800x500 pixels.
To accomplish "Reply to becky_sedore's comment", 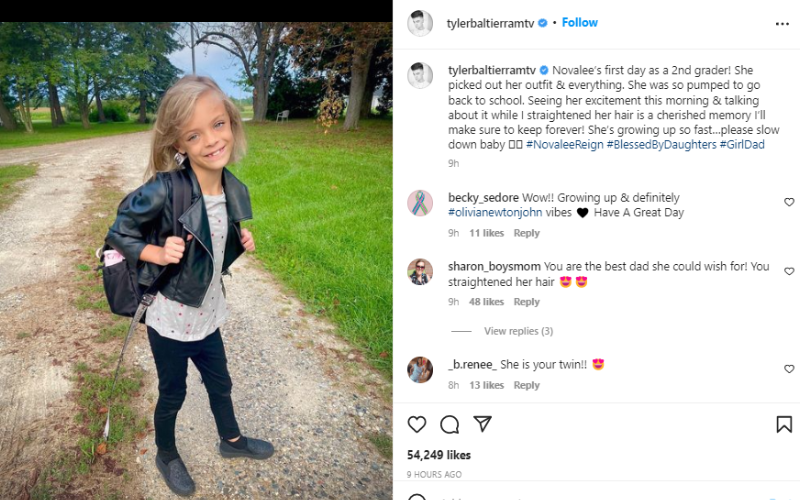I will coord(527,233).
